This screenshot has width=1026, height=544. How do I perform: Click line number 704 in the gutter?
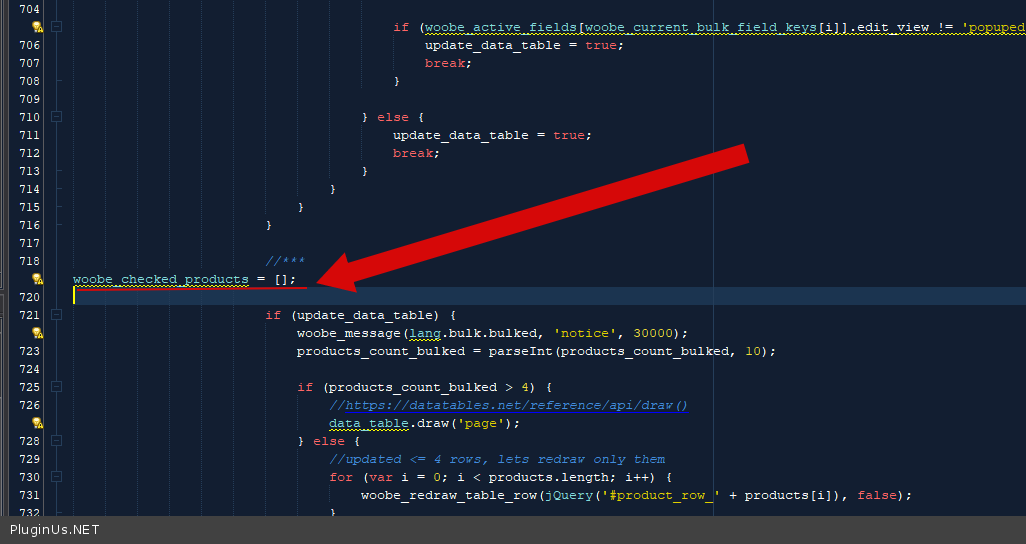[29, 9]
